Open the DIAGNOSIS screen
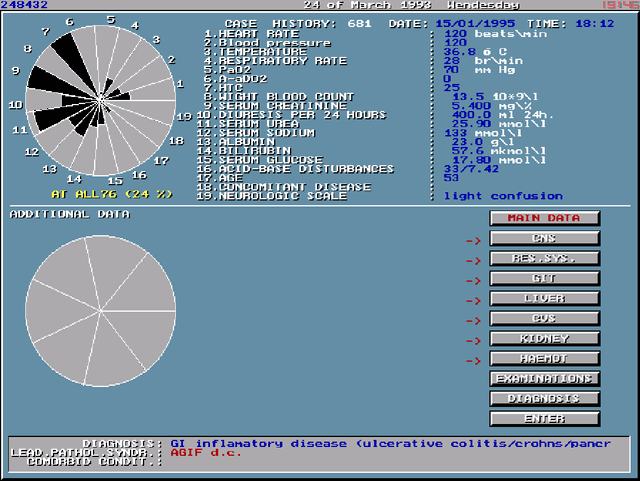This screenshot has height=481, width=640. coord(544,398)
